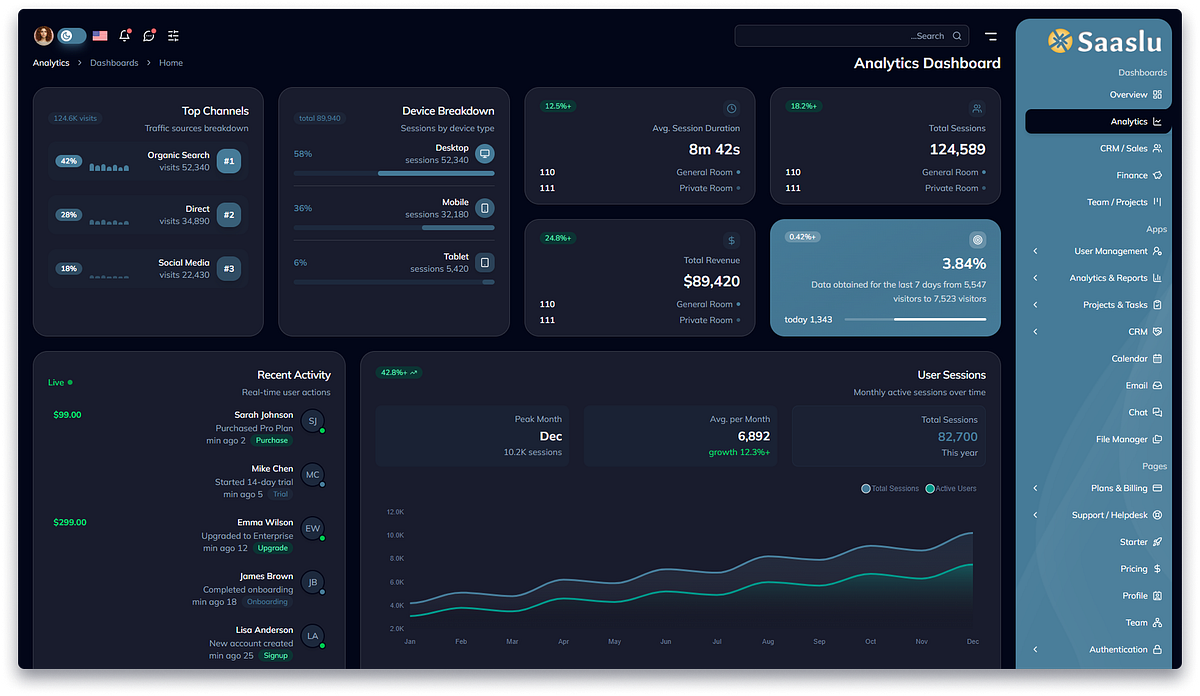Expand the Analytics & Reports submenu
Image resolution: width=1200 pixels, height=696 pixels.
point(1097,278)
